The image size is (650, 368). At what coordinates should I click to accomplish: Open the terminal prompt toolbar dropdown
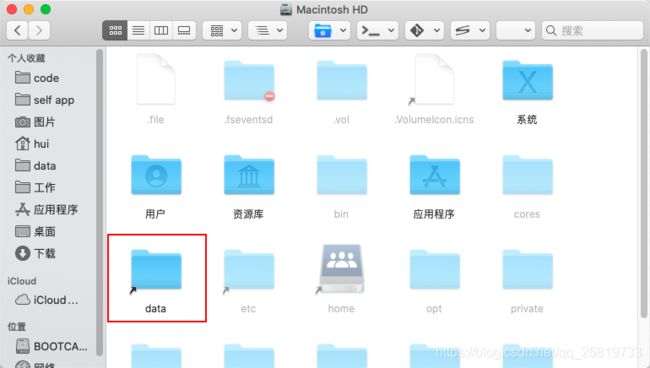(x=378, y=31)
